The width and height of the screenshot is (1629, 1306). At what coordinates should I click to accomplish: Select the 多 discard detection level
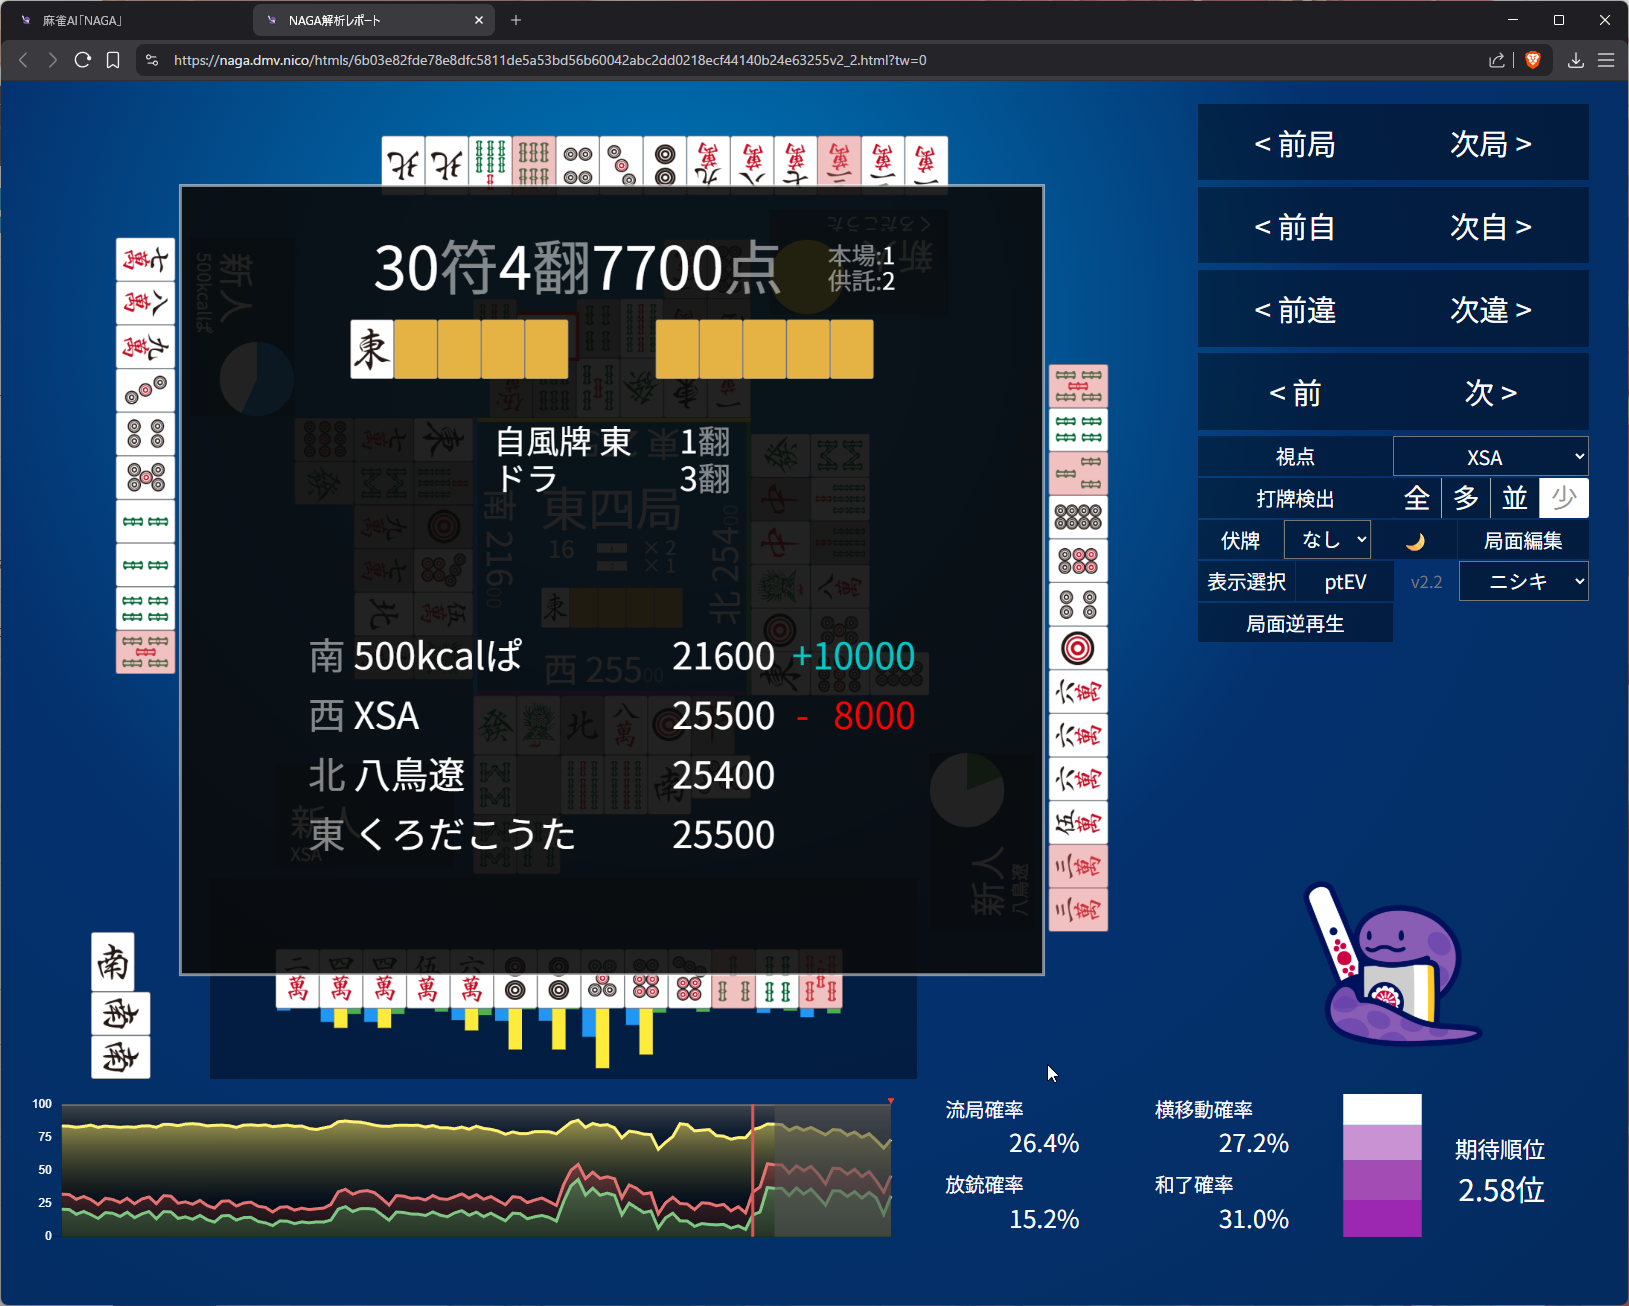[1466, 498]
